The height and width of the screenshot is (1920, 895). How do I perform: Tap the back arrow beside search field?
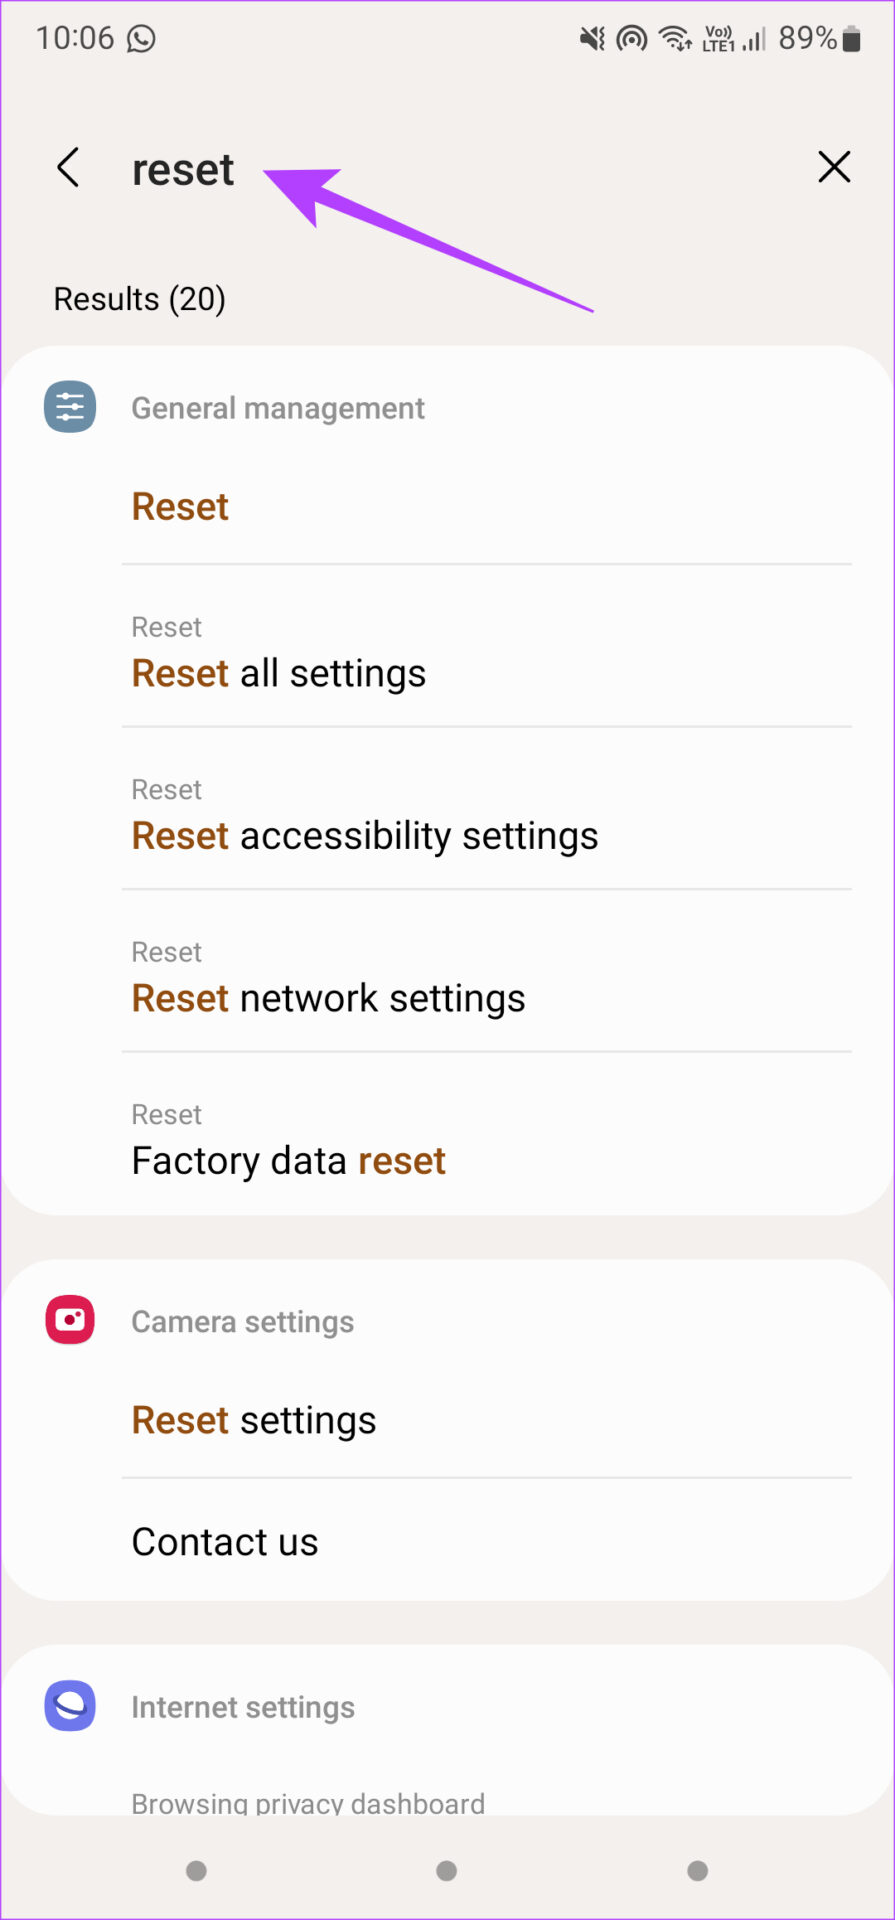tap(68, 168)
